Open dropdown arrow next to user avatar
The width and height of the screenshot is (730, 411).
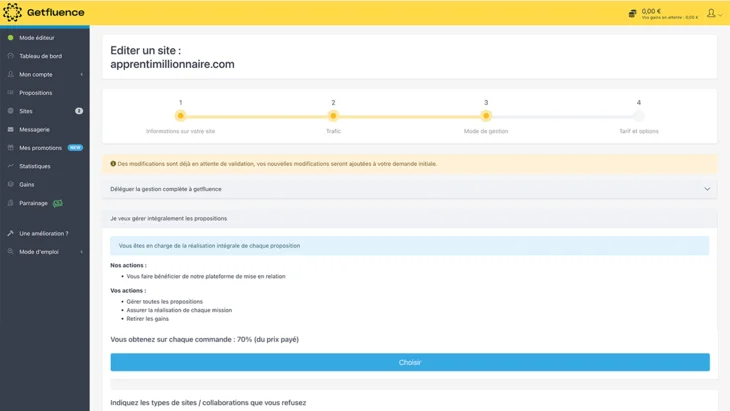[721, 14]
